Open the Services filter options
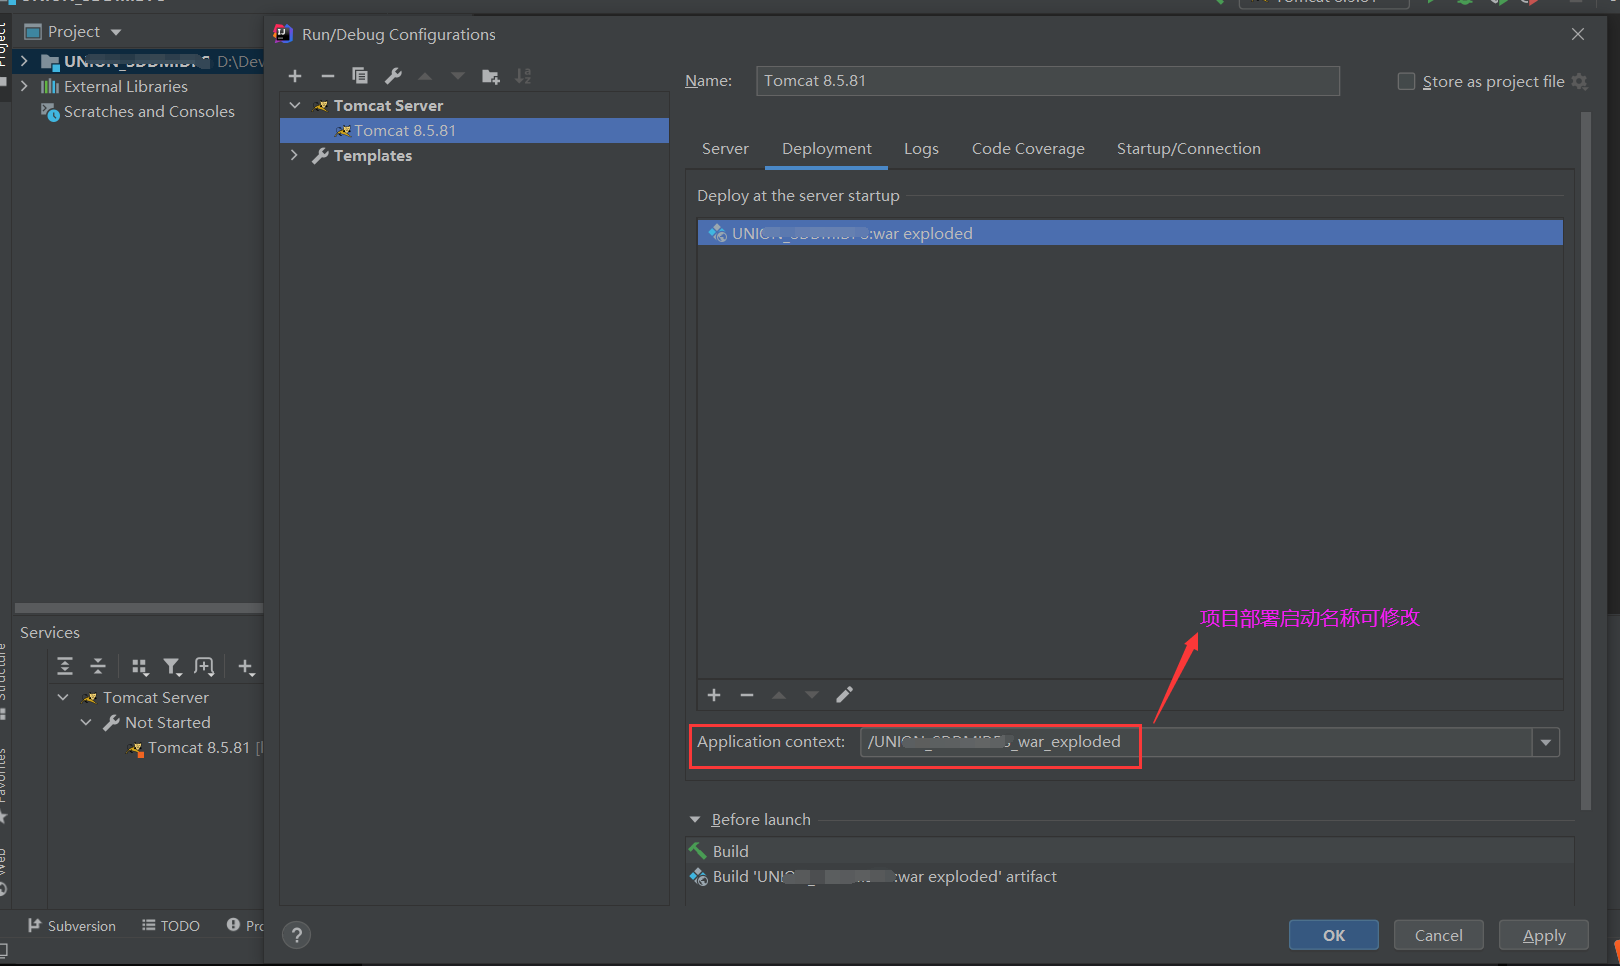Image resolution: width=1620 pixels, height=966 pixels. click(172, 667)
